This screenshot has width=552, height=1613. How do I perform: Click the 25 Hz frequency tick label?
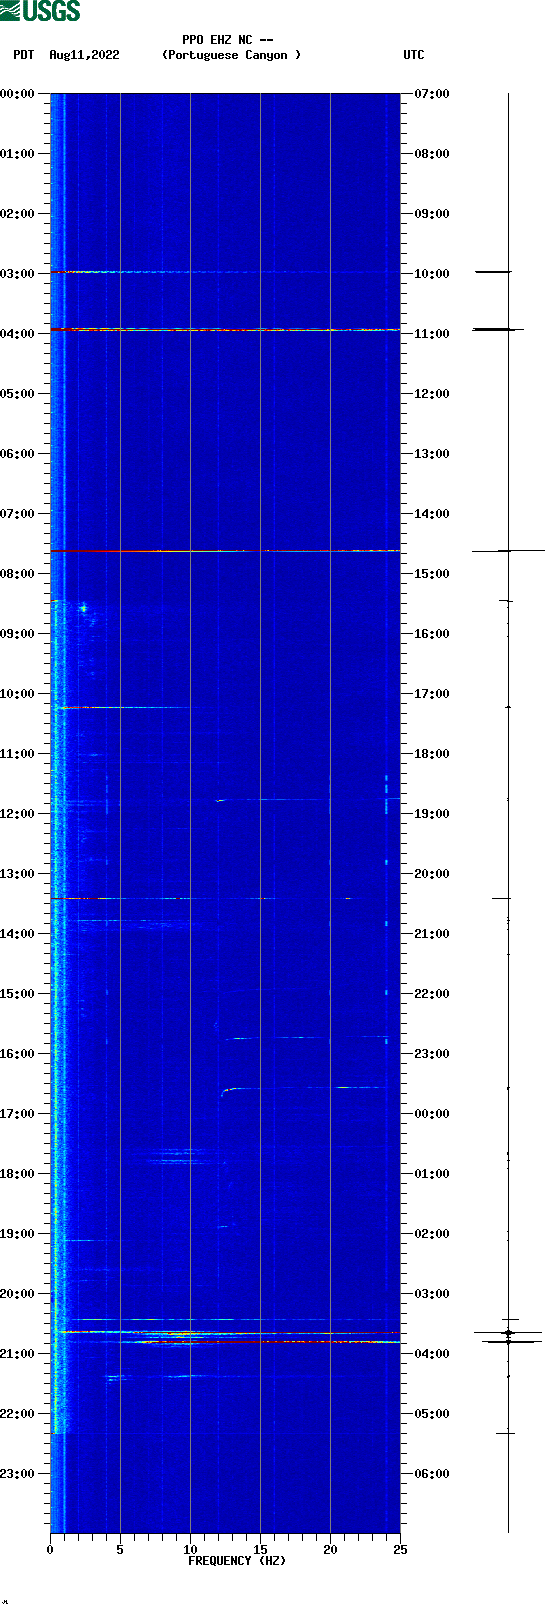click(x=400, y=1550)
